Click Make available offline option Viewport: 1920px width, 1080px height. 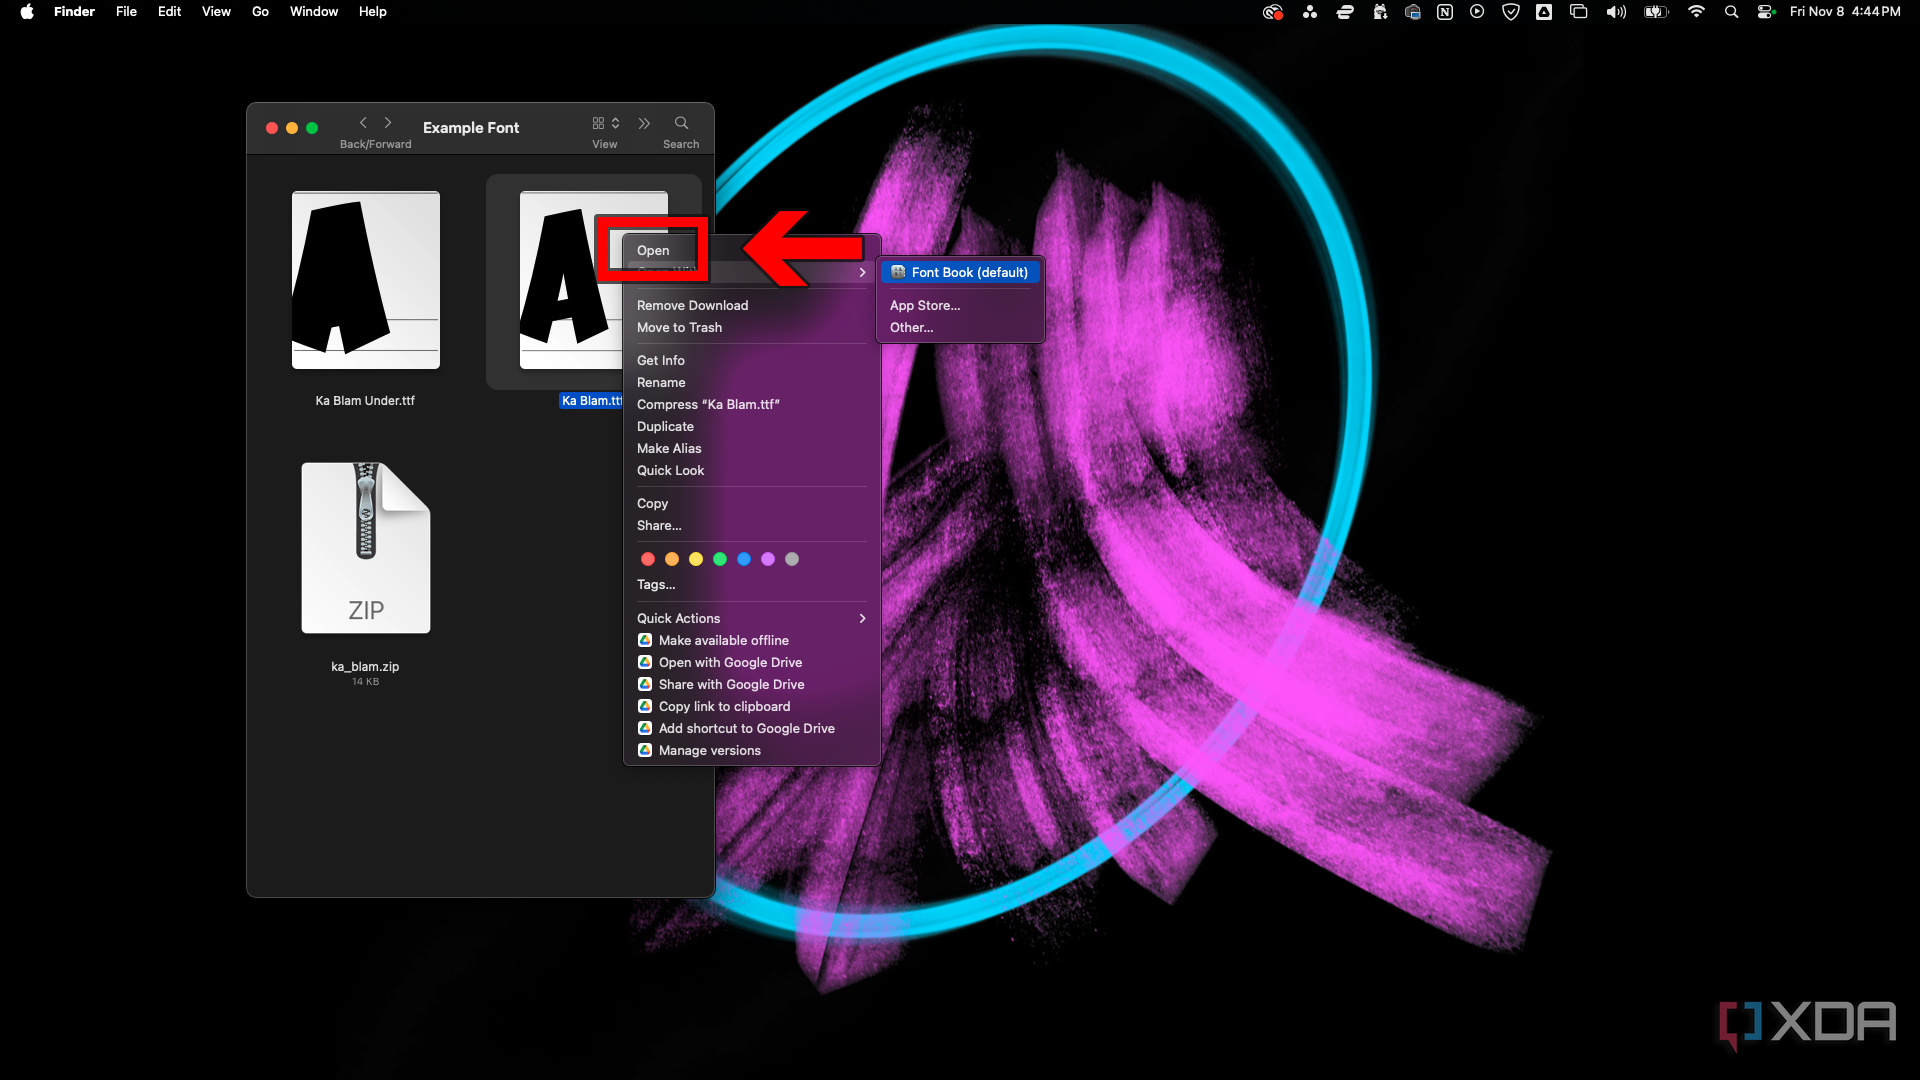click(723, 640)
